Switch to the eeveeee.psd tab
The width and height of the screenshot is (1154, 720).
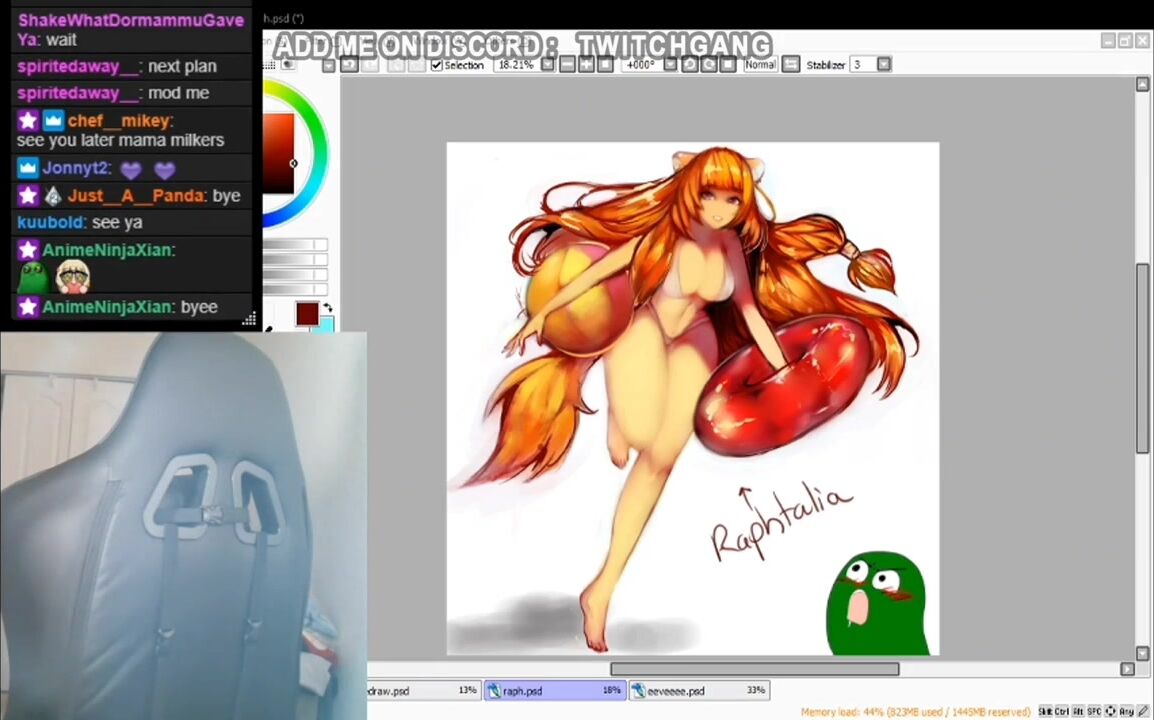click(x=699, y=691)
